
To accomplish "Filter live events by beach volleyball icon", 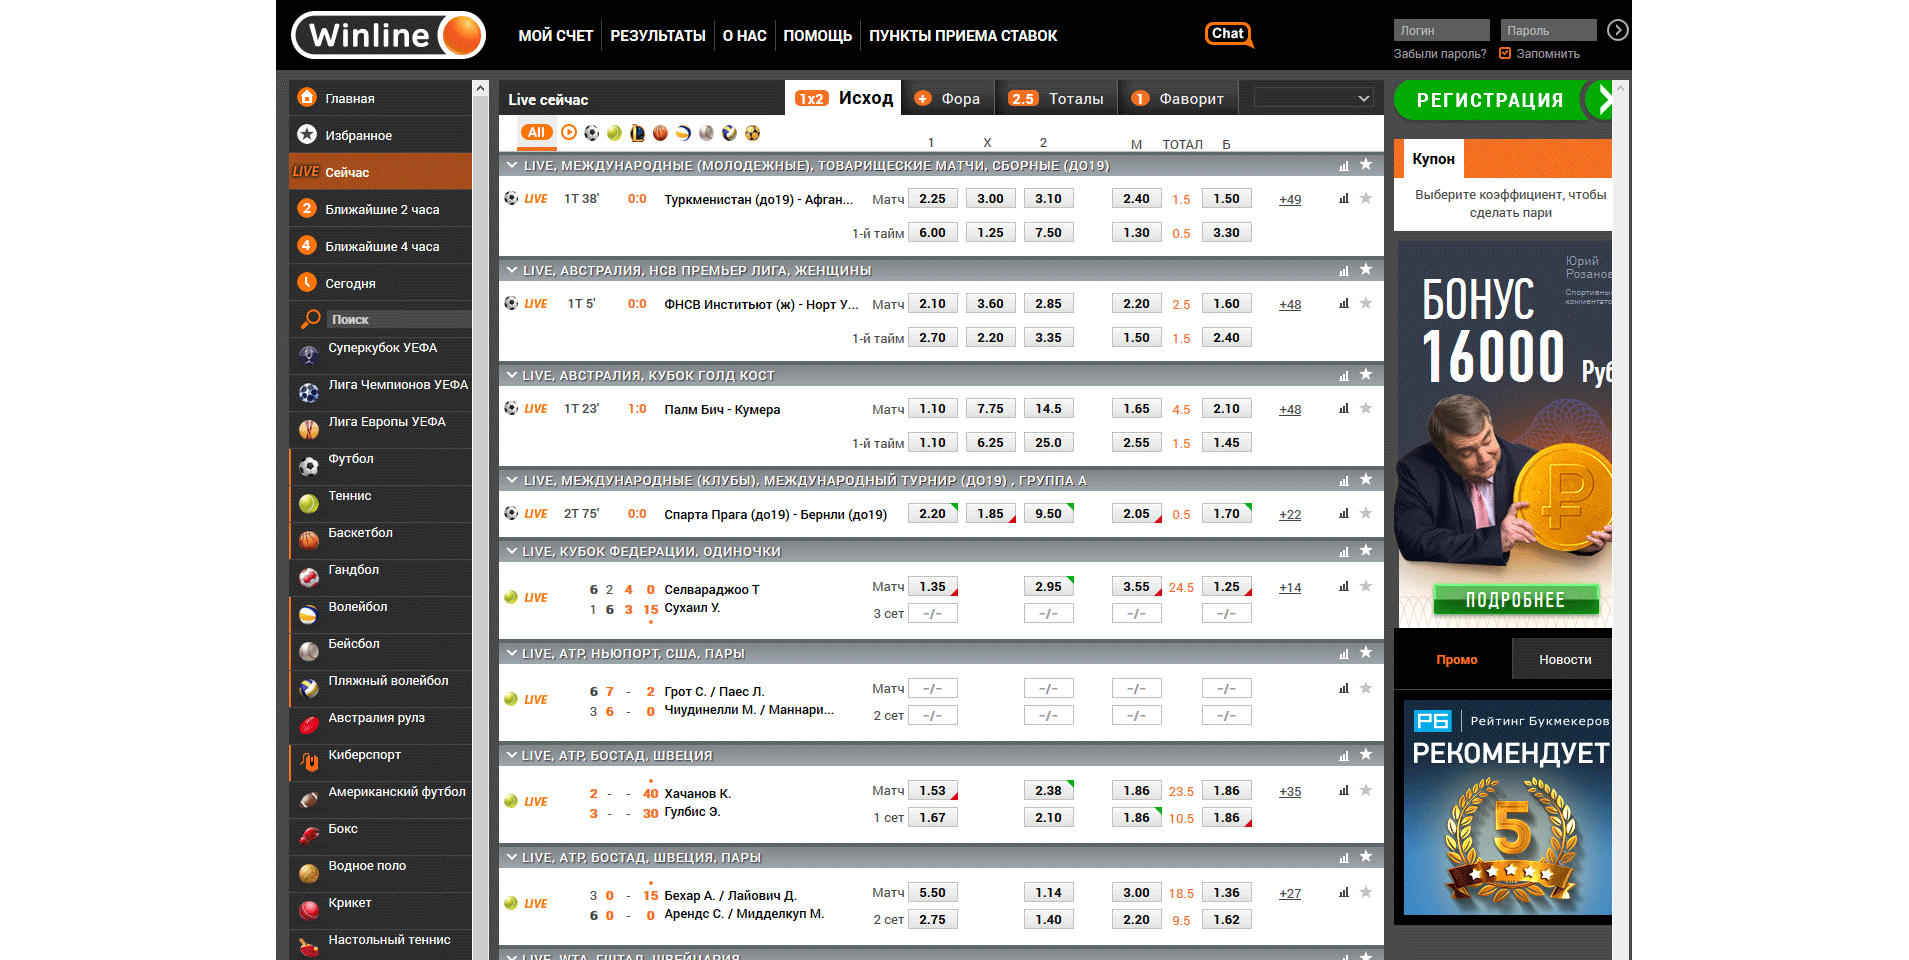I will 729,132.
